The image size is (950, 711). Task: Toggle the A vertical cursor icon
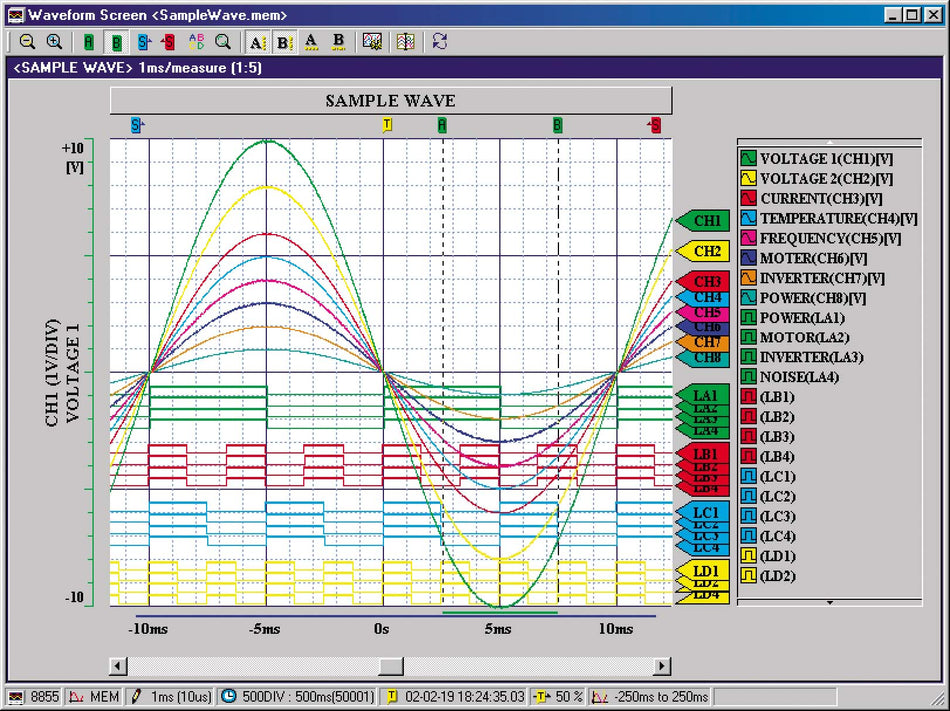[x=257, y=42]
